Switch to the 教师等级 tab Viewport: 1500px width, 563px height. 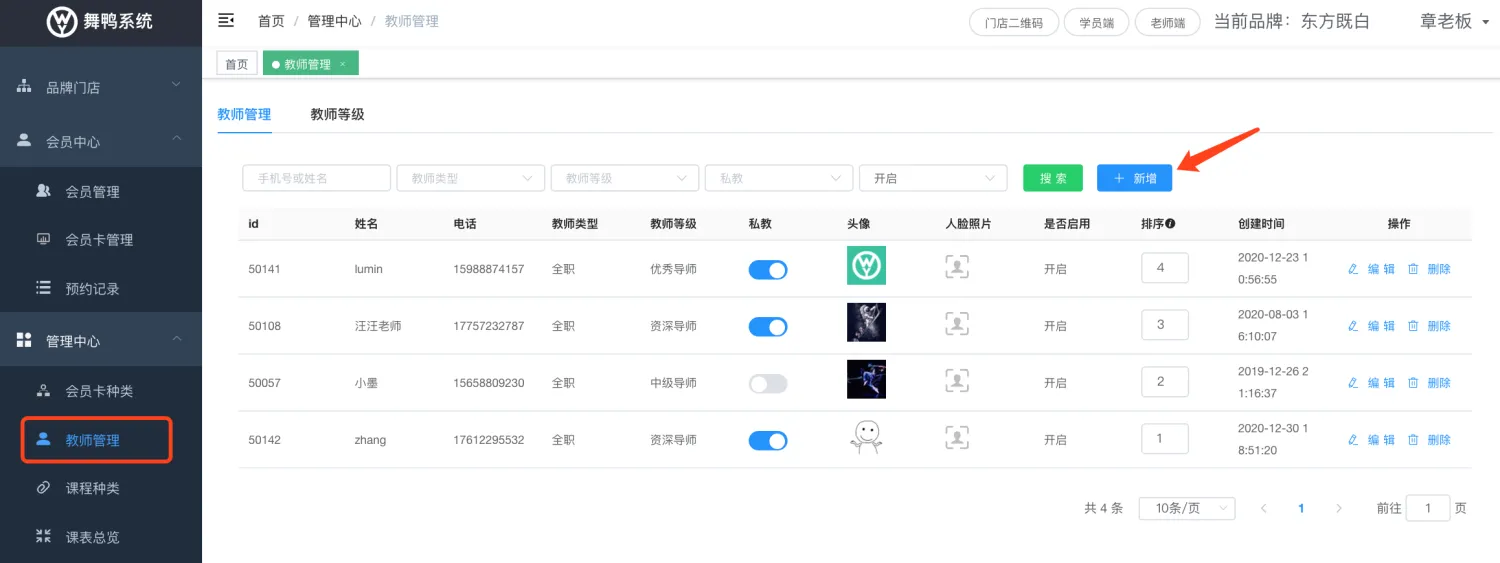pos(337,114)
